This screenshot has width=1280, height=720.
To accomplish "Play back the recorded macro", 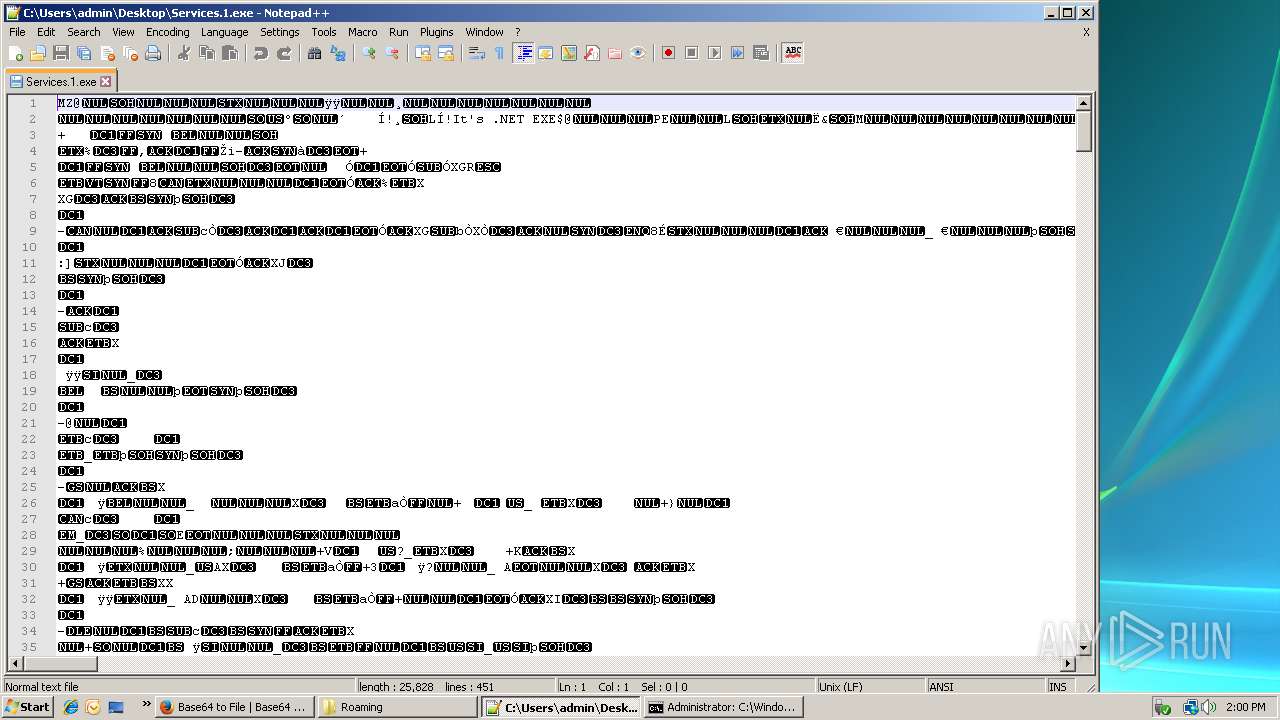I will point(714,53).
